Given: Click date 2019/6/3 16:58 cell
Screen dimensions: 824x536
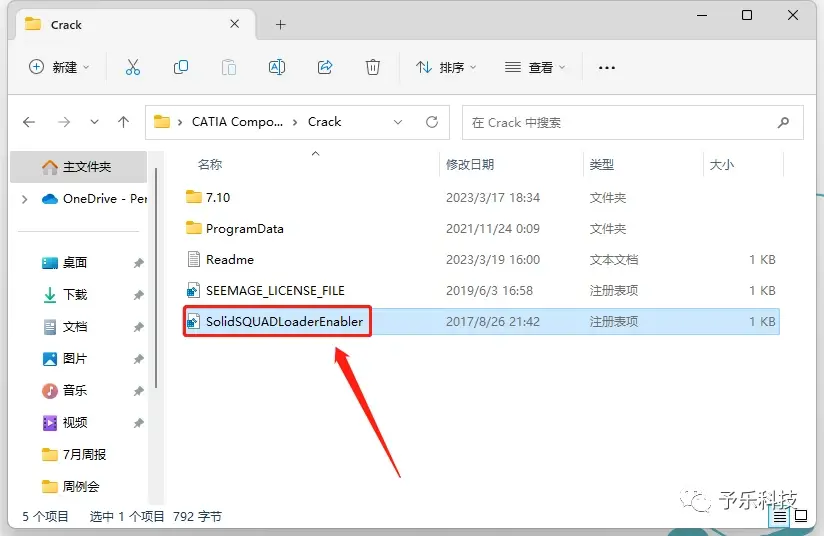Looking at the screenshot, I should (x=489, y=291).
